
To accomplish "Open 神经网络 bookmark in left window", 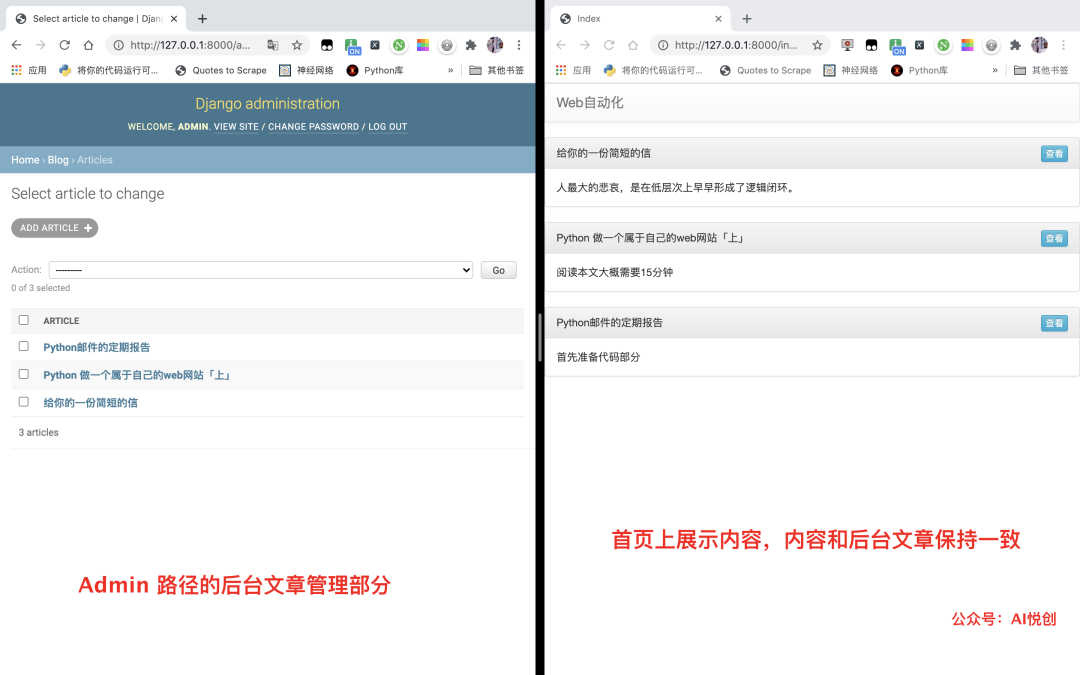I will point(306,70).
